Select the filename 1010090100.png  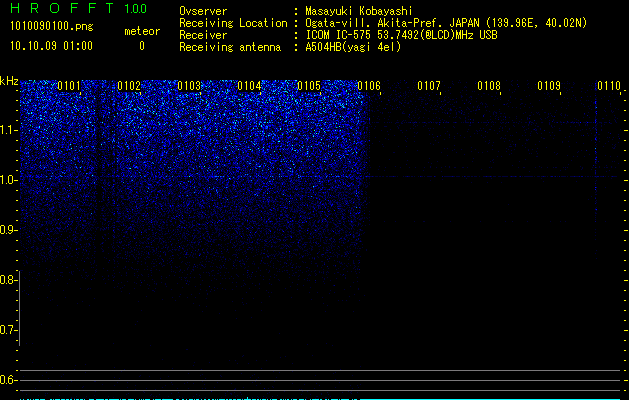[x=52, y=27]
